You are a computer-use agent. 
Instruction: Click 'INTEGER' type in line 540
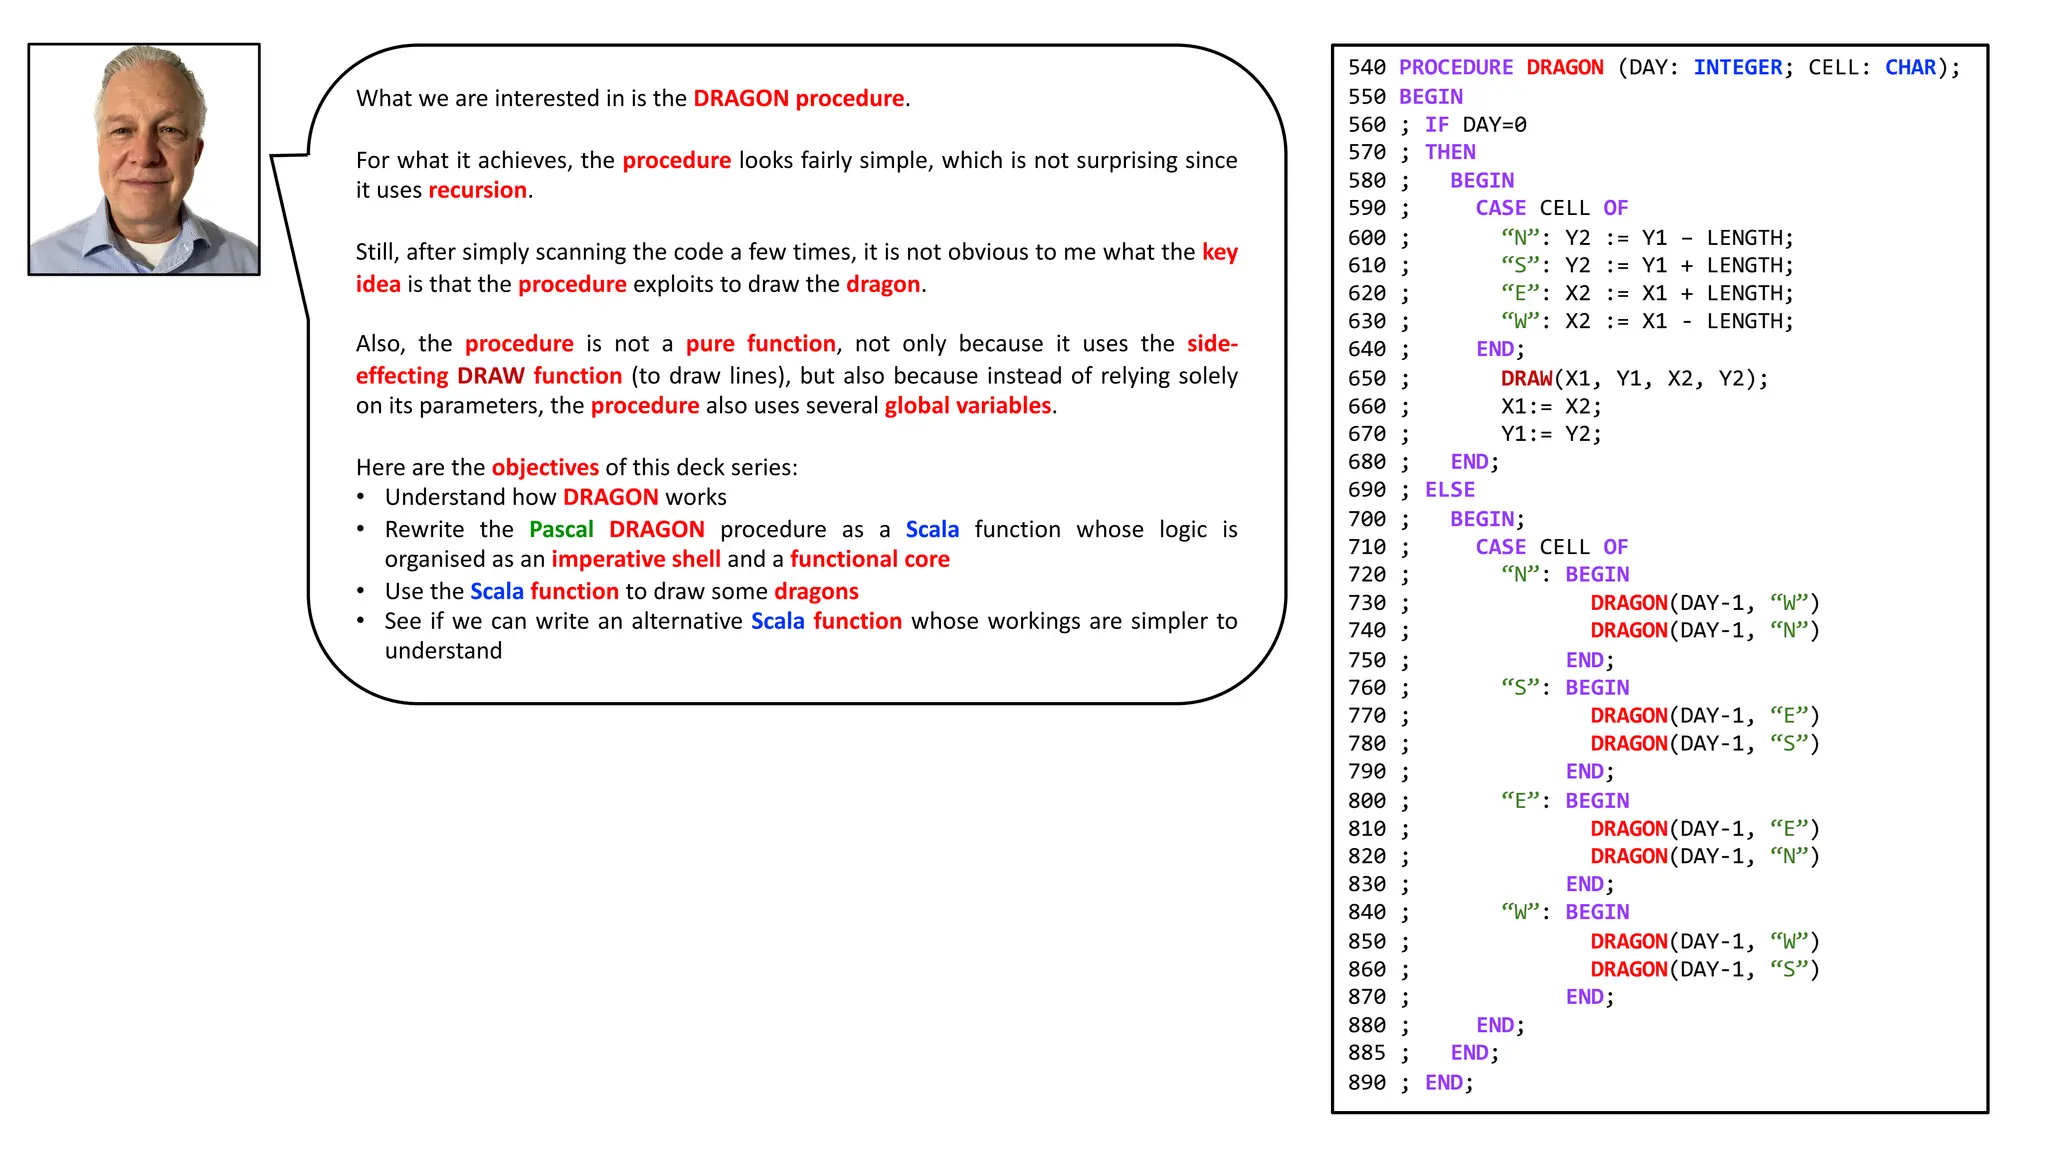1738,68
